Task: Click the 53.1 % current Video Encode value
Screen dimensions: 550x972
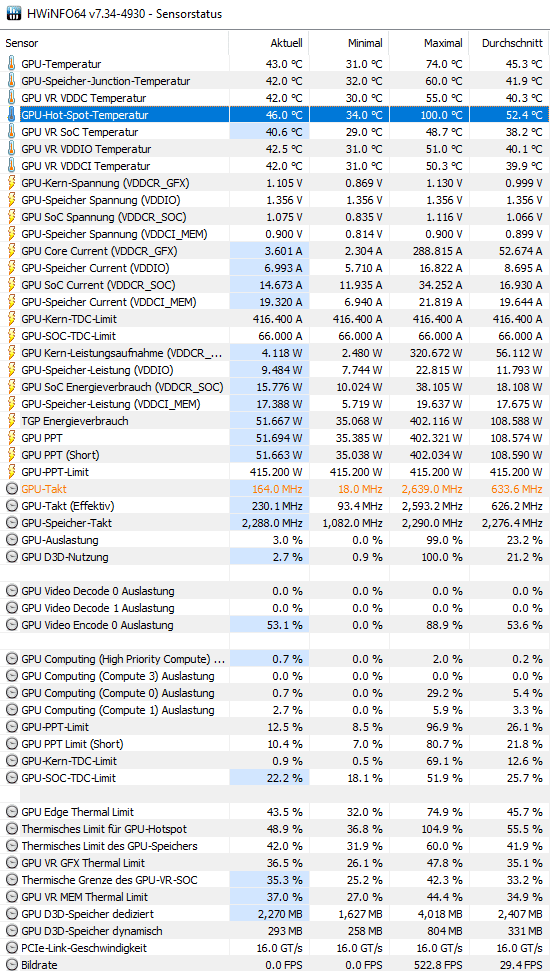Action: pyautogui.click(x=285, y=625)
